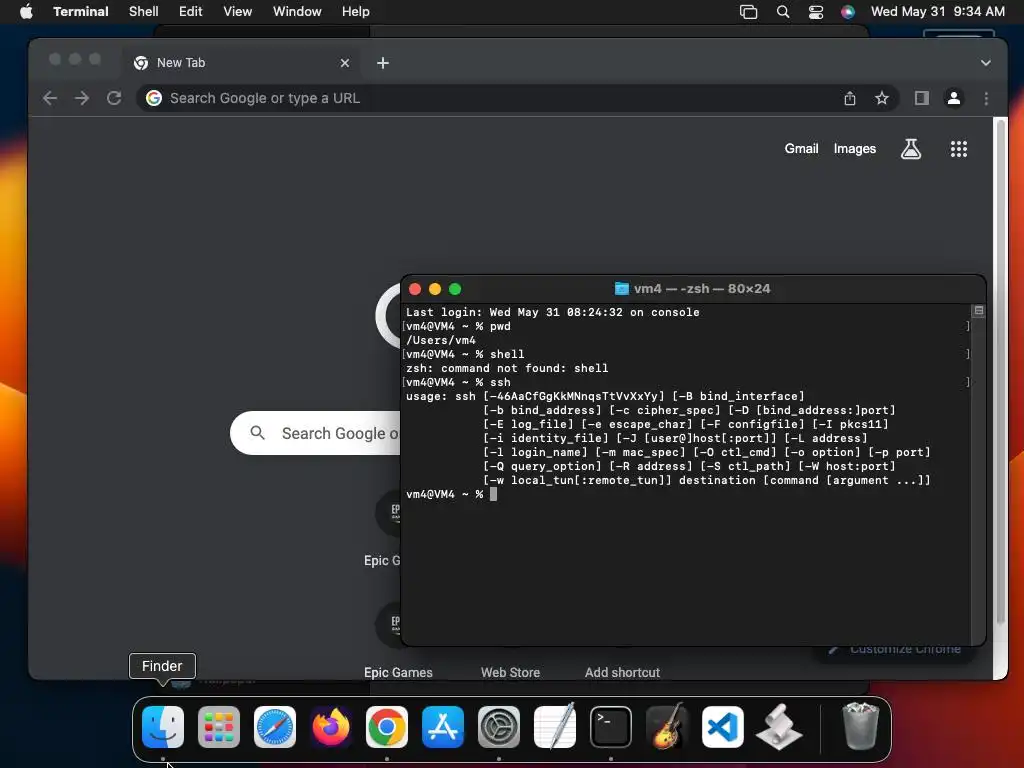1024x768 pixels.
Task: Open Chrome side panel icon
Action: (x=921, y=98)
